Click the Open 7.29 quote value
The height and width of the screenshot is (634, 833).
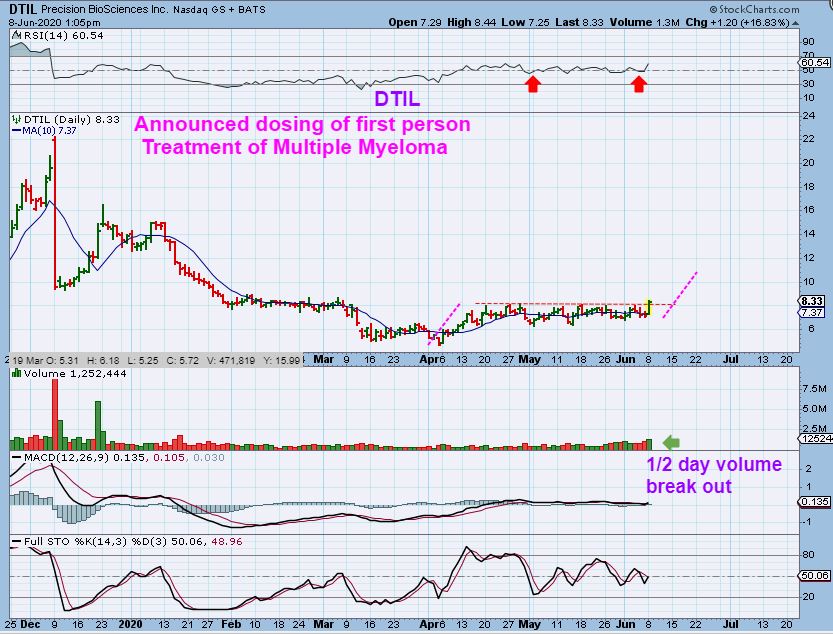(x=414, y=22)
